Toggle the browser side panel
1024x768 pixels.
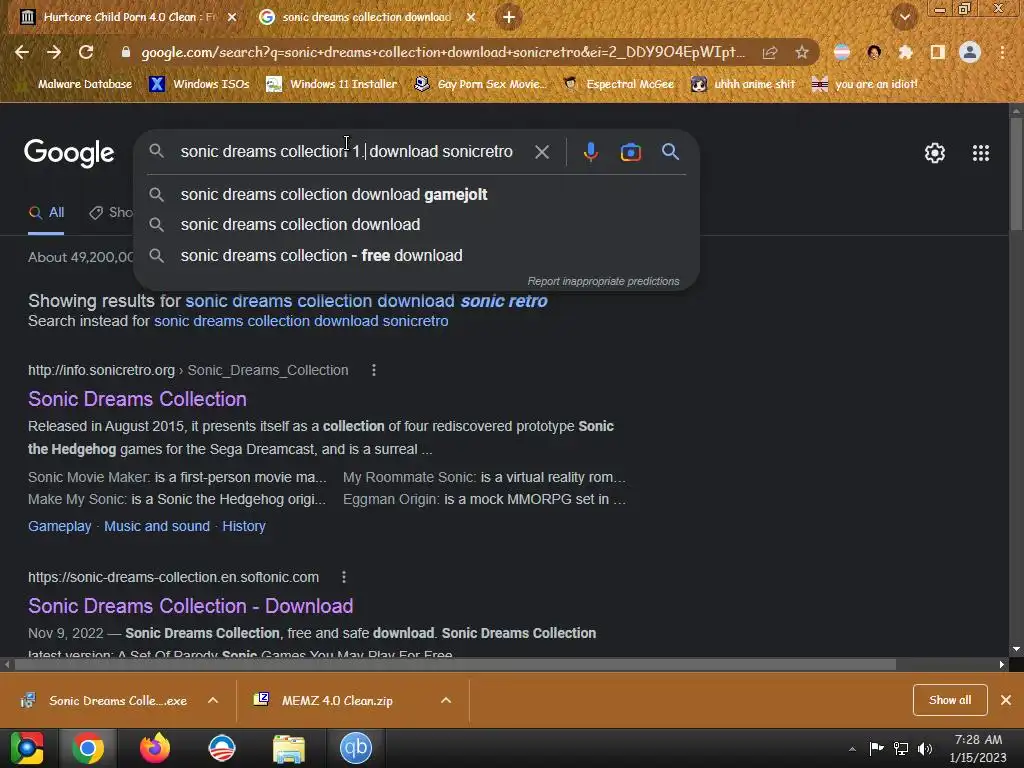(937, 52)
